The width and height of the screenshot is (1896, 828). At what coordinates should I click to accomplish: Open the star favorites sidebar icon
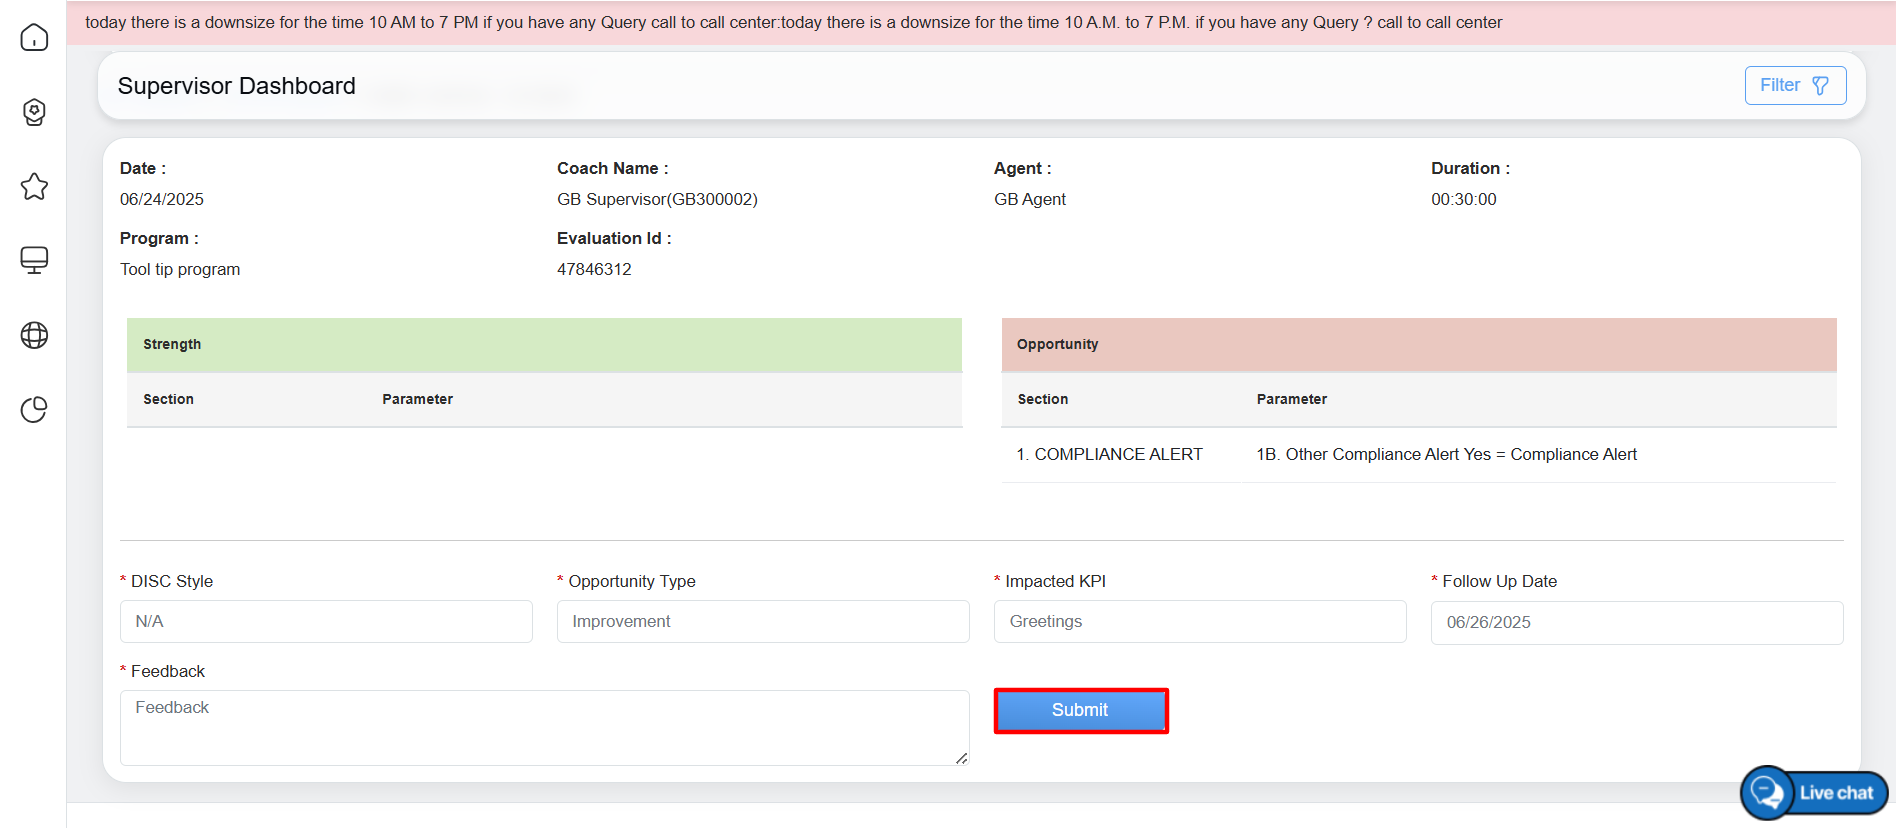tap(34, 187)
